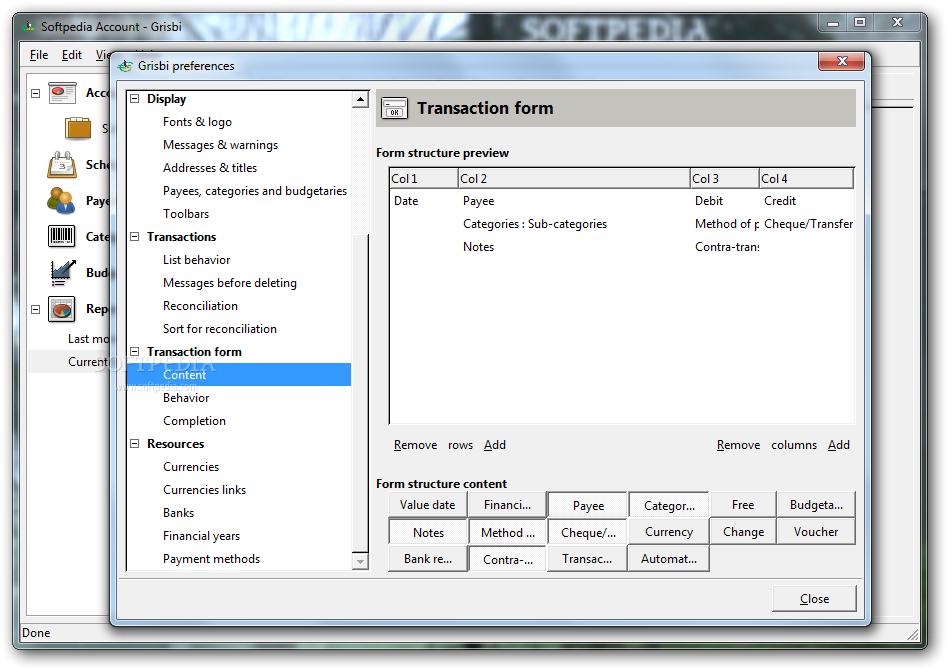Select Reconciliation preferences page
The width and height of the screenshot is (948, 670).
pos(200,305)
